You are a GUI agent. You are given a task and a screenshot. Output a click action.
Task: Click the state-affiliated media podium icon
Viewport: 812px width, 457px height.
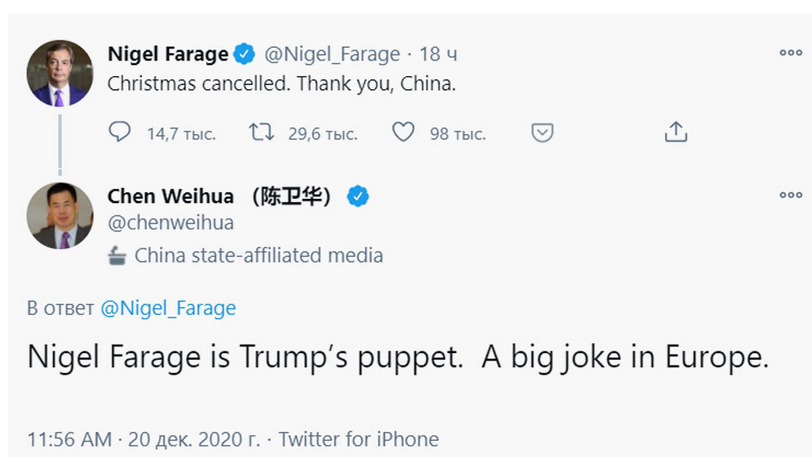[117, 255]
